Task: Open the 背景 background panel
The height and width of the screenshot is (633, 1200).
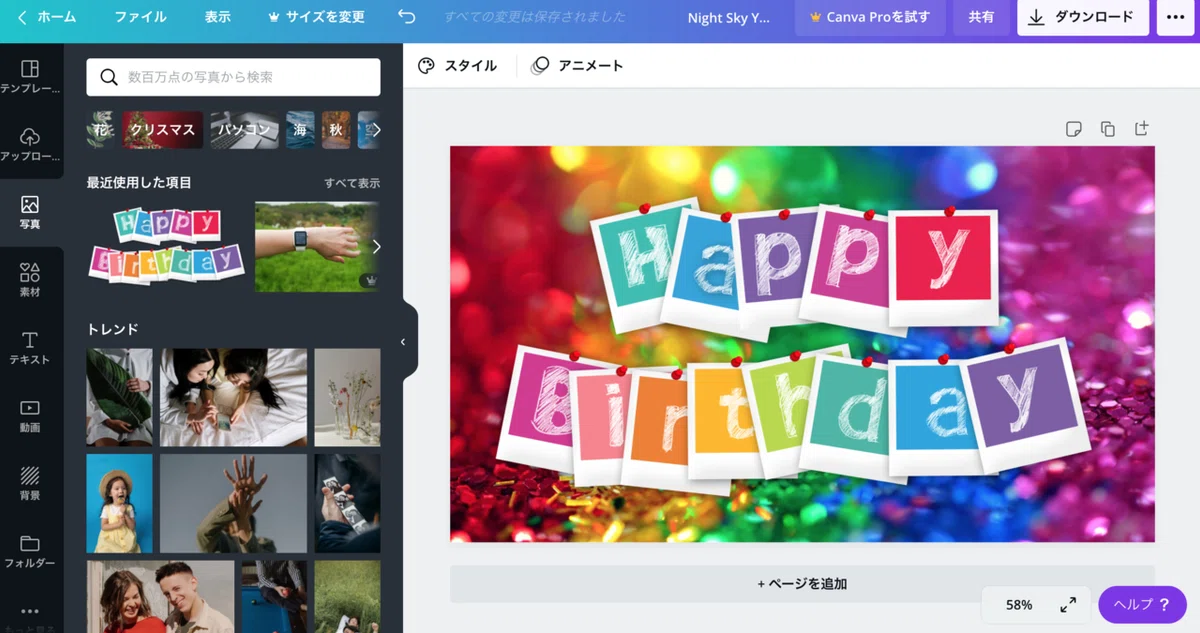Action: (x=30, y=484)
